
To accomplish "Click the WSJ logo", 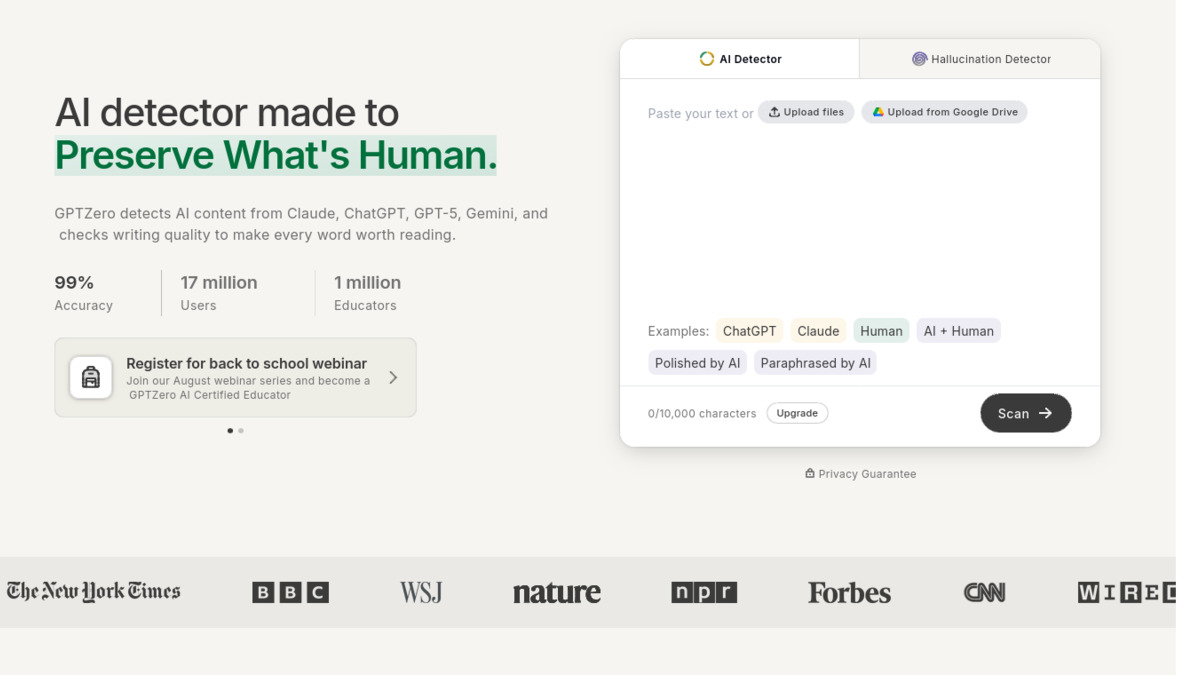I will click(421, 593).
